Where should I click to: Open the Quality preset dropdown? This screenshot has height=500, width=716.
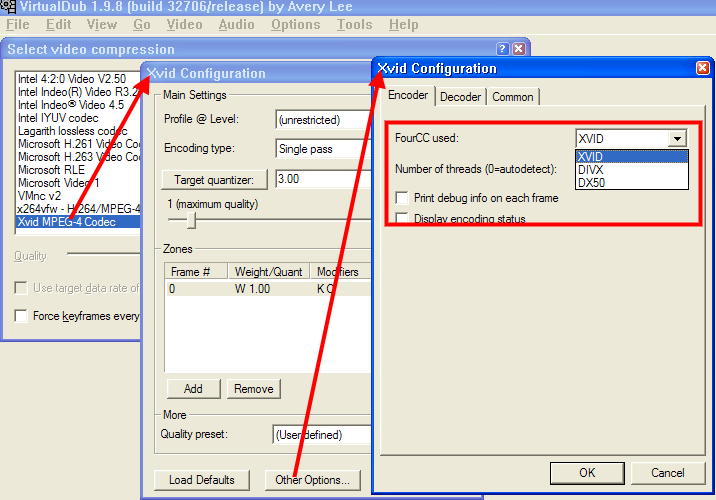point(321,435)
